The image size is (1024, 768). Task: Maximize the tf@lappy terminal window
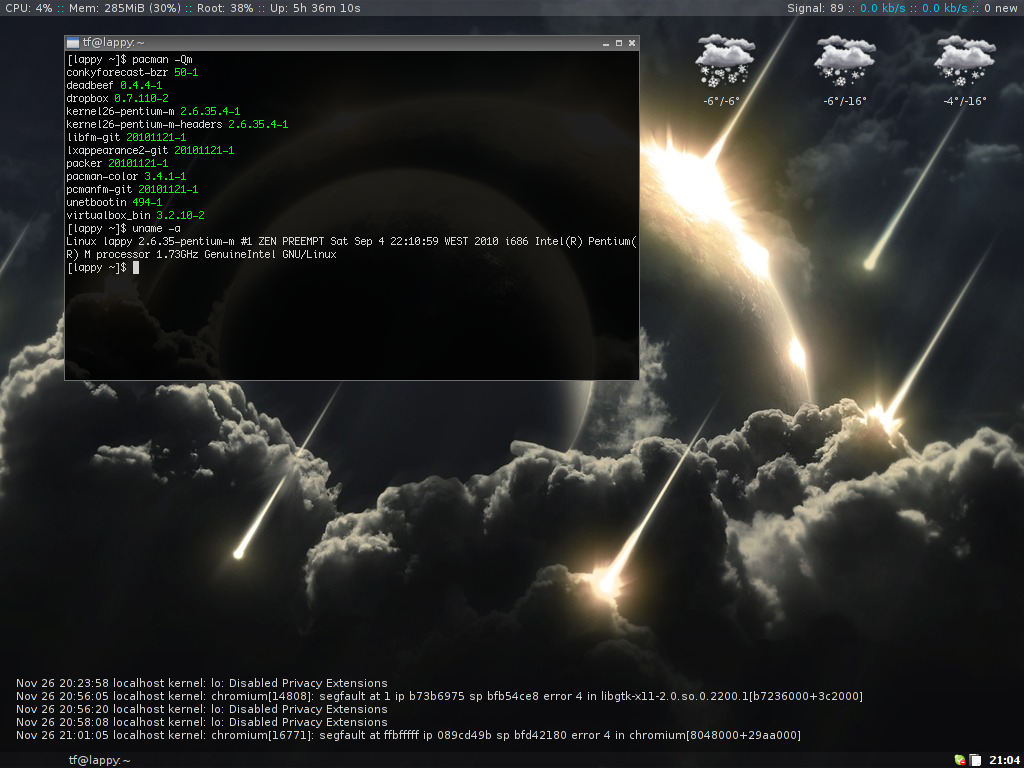(618, 43)
